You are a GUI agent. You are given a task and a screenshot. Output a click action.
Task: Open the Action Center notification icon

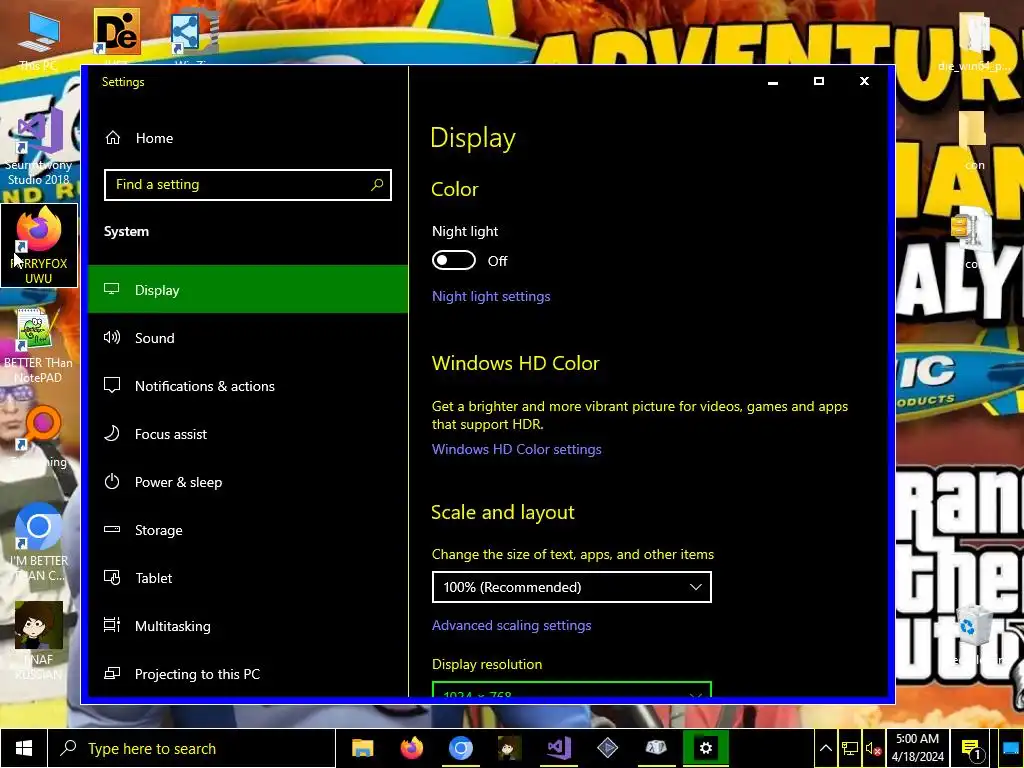point(971,748)
